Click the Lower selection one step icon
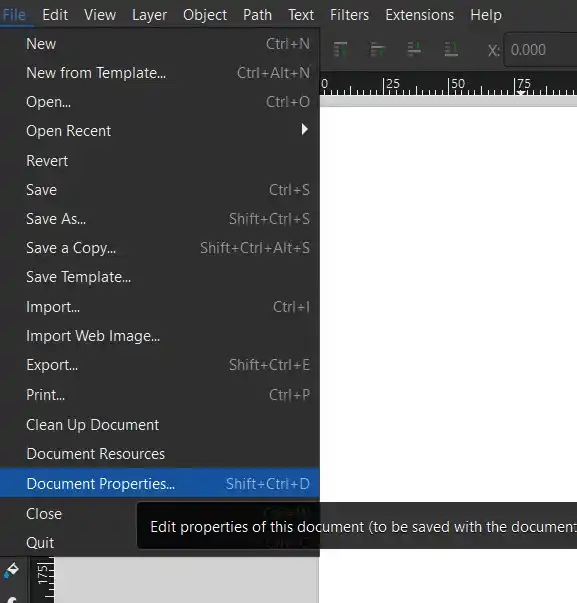Image resolution: width=577 pixels, height=603 pixels. coord(414,50)
